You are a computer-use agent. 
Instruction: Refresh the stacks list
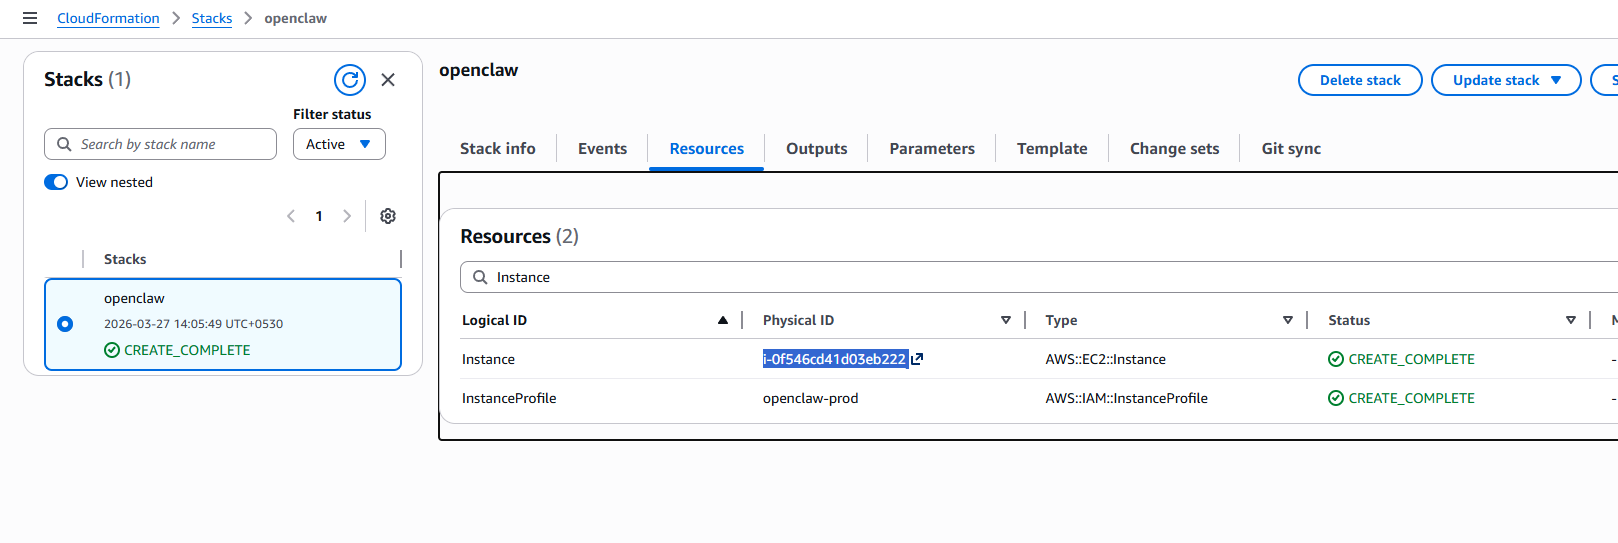(x=350, y=80)
